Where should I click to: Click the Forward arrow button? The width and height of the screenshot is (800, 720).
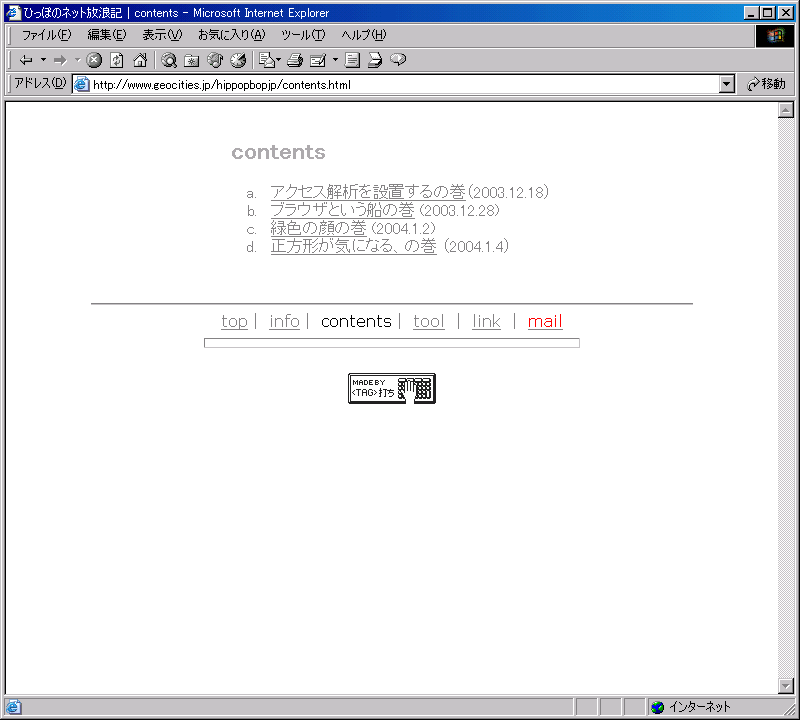(60, 60)
